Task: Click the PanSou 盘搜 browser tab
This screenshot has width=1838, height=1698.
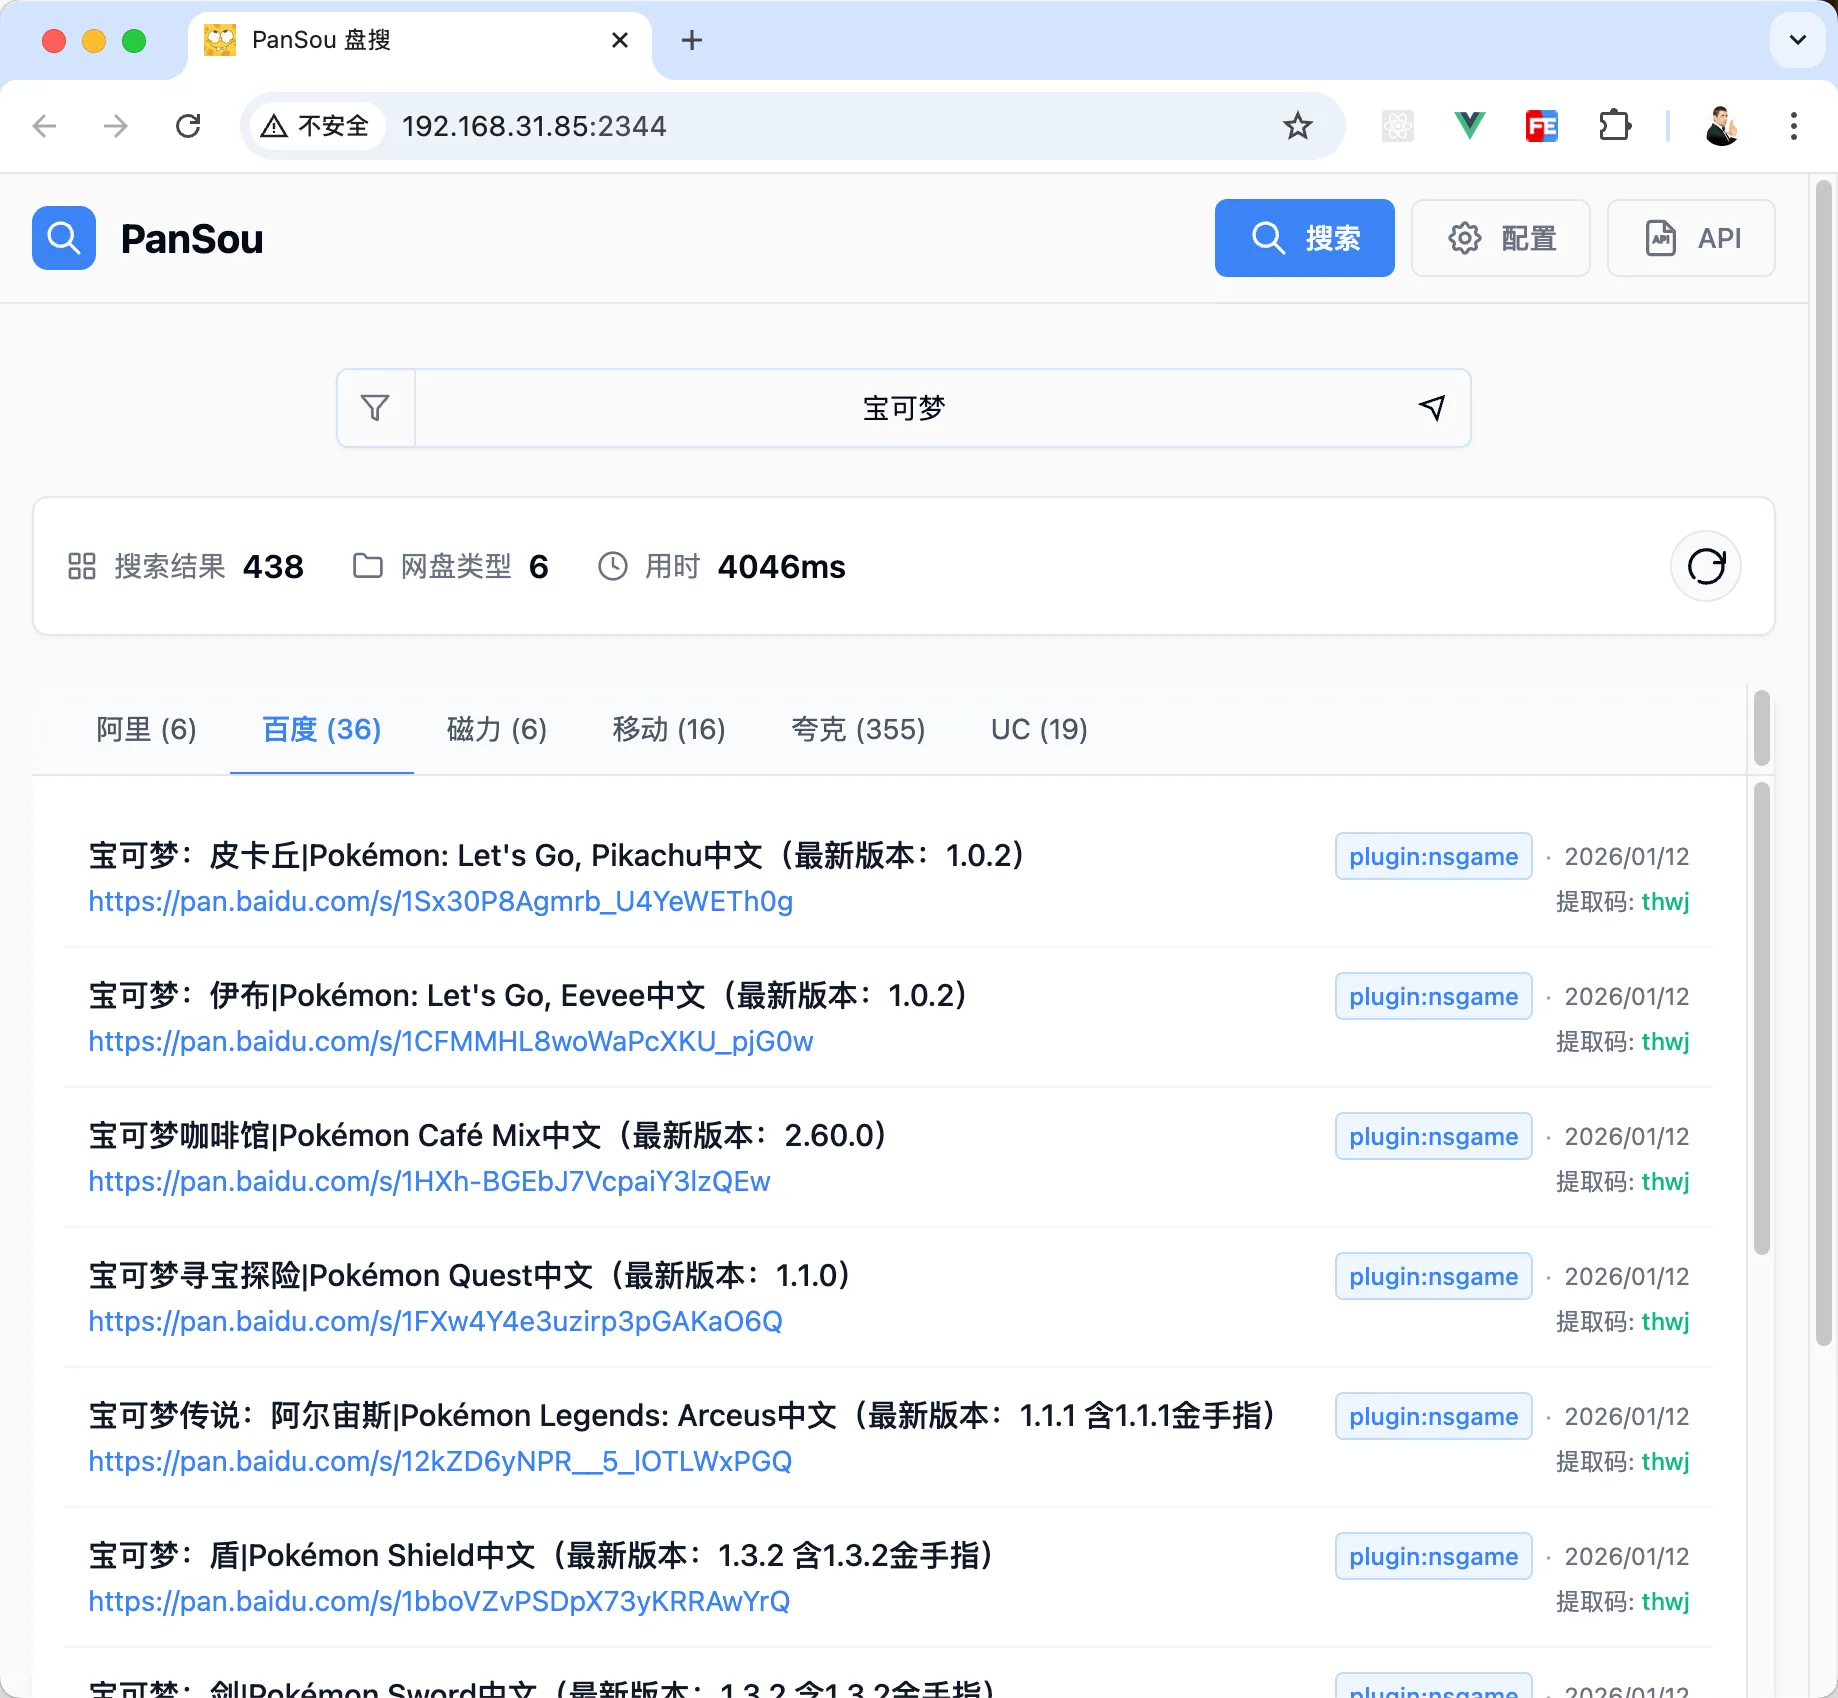Action: [420, 40]
